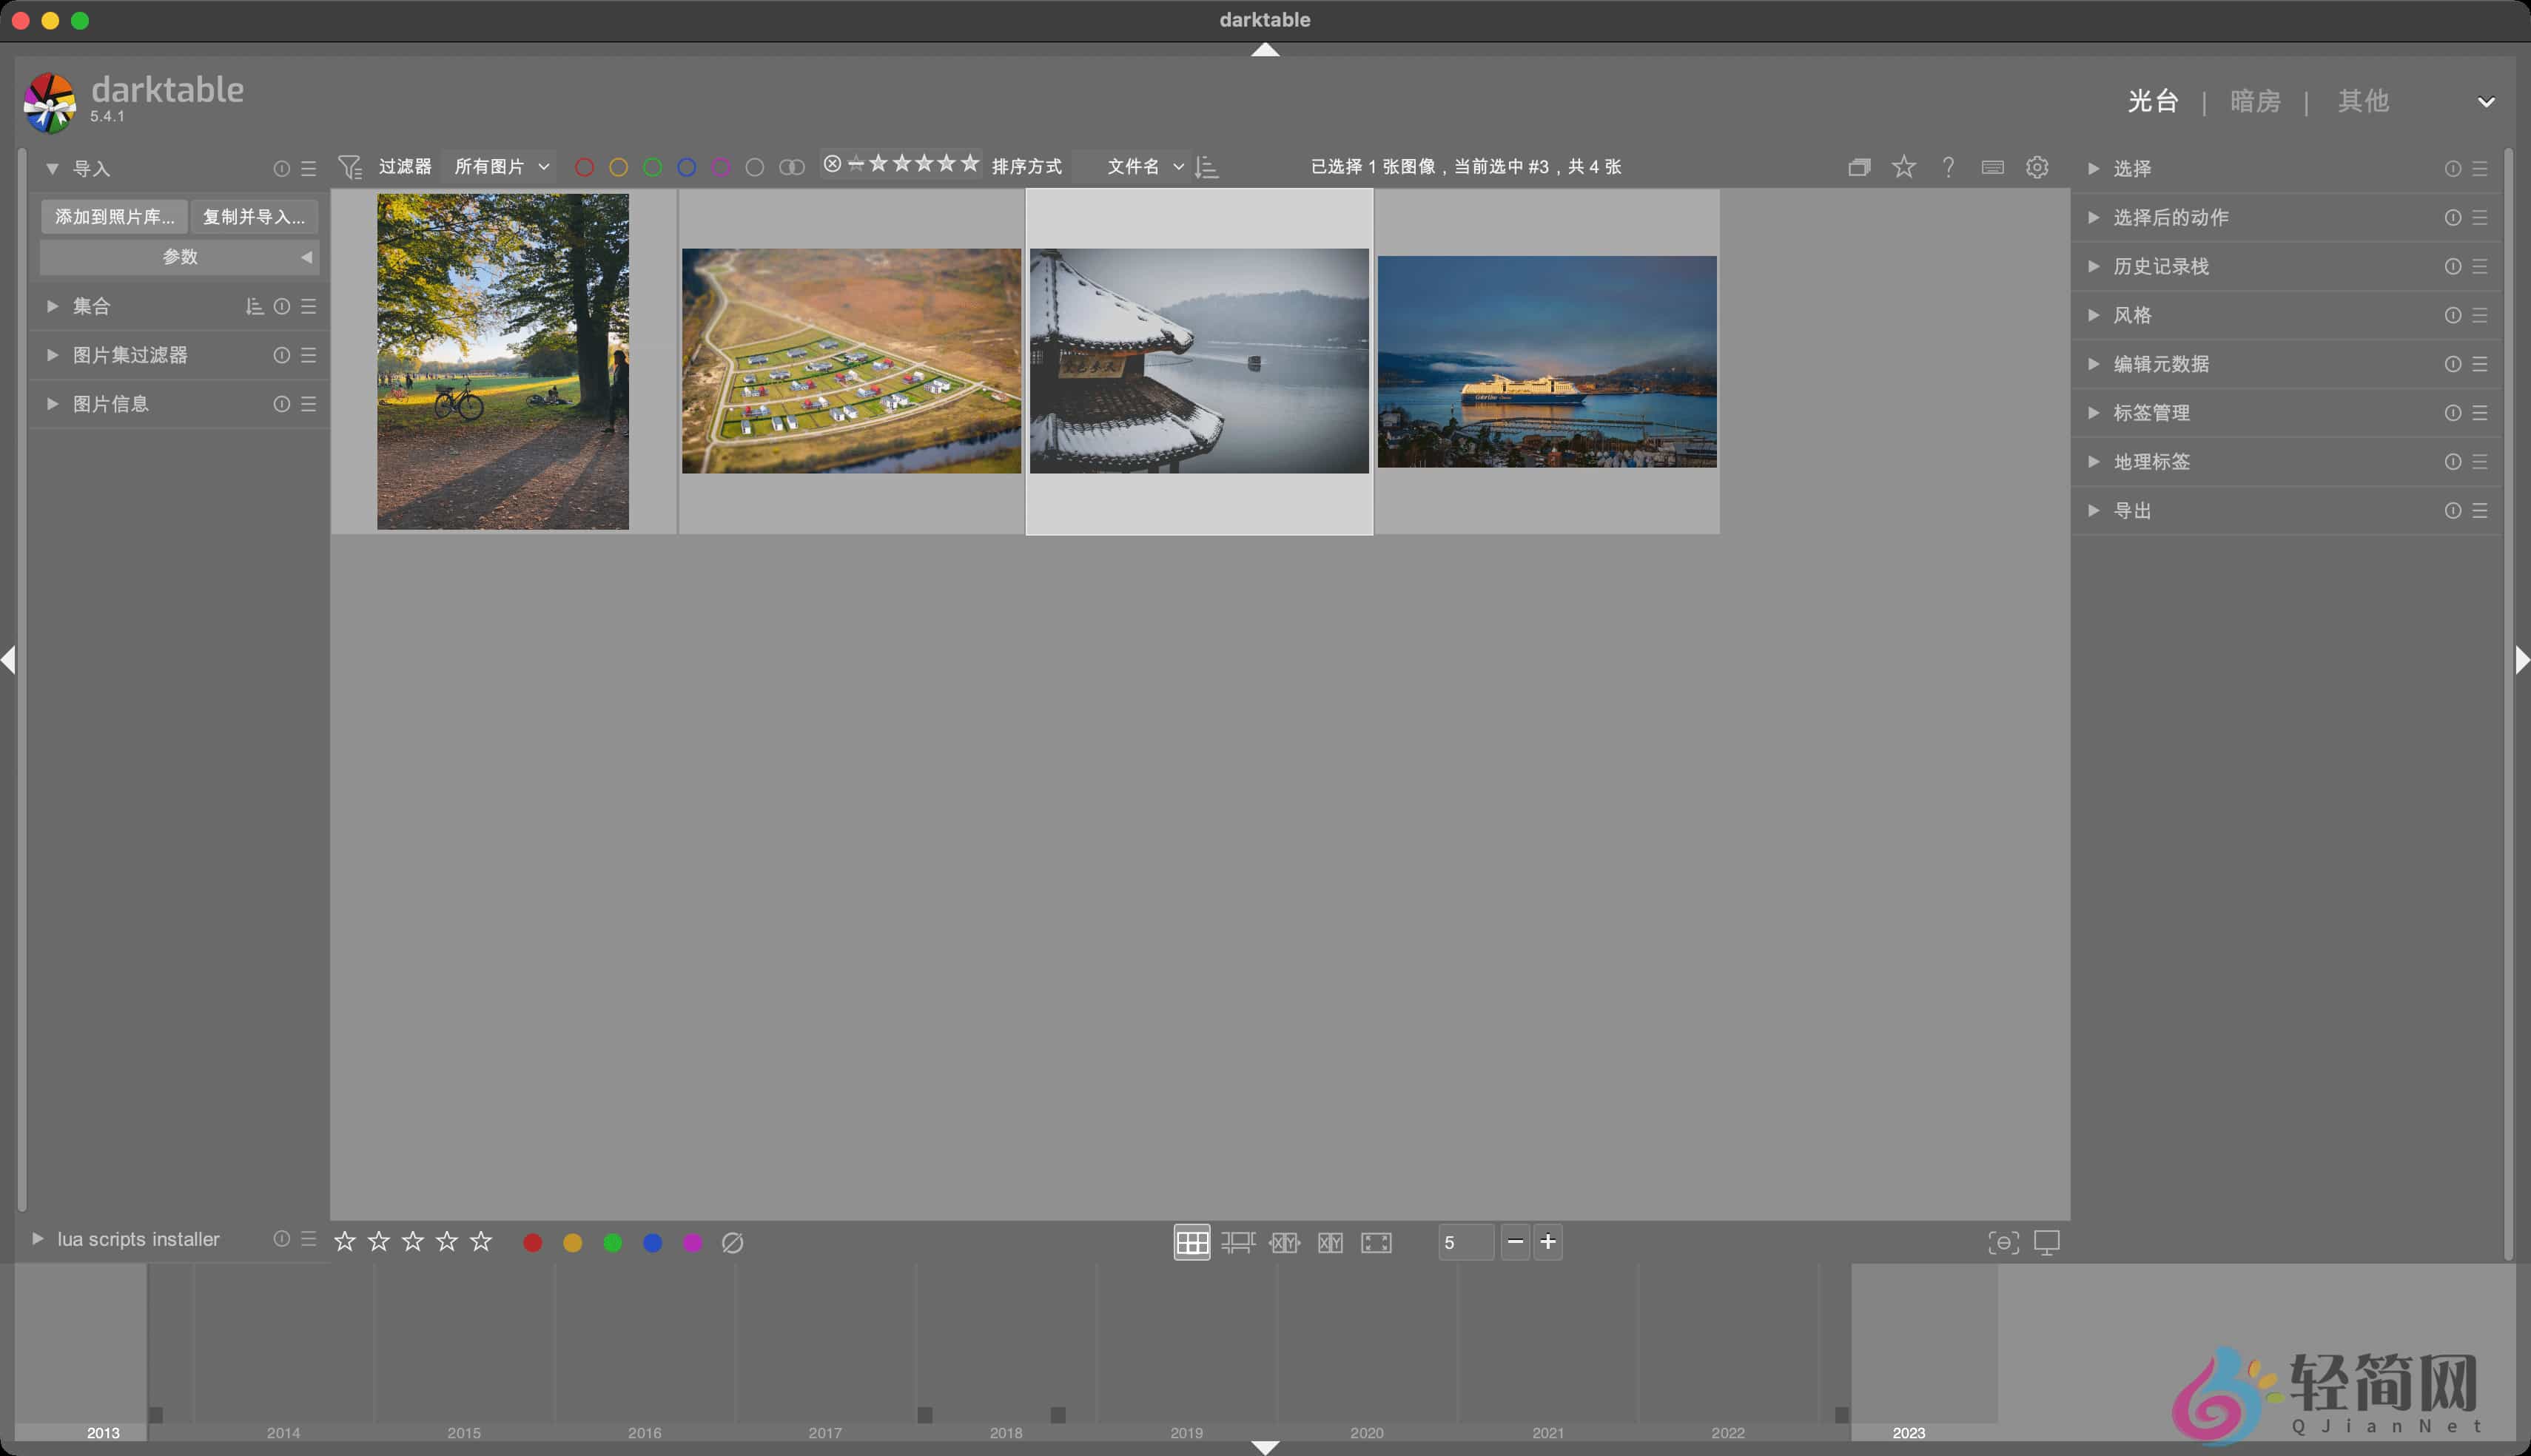Toggle image grouping with the stacked-images icon

pos(1860,167)
